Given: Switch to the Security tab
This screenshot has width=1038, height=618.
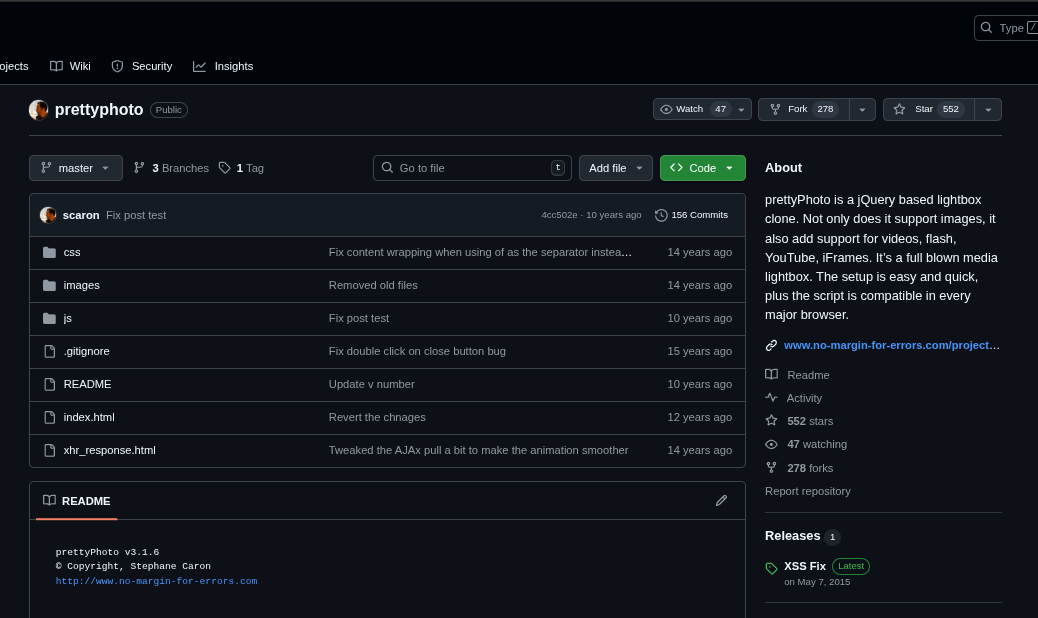Looking at the screenshot, I should click(142, 66).
